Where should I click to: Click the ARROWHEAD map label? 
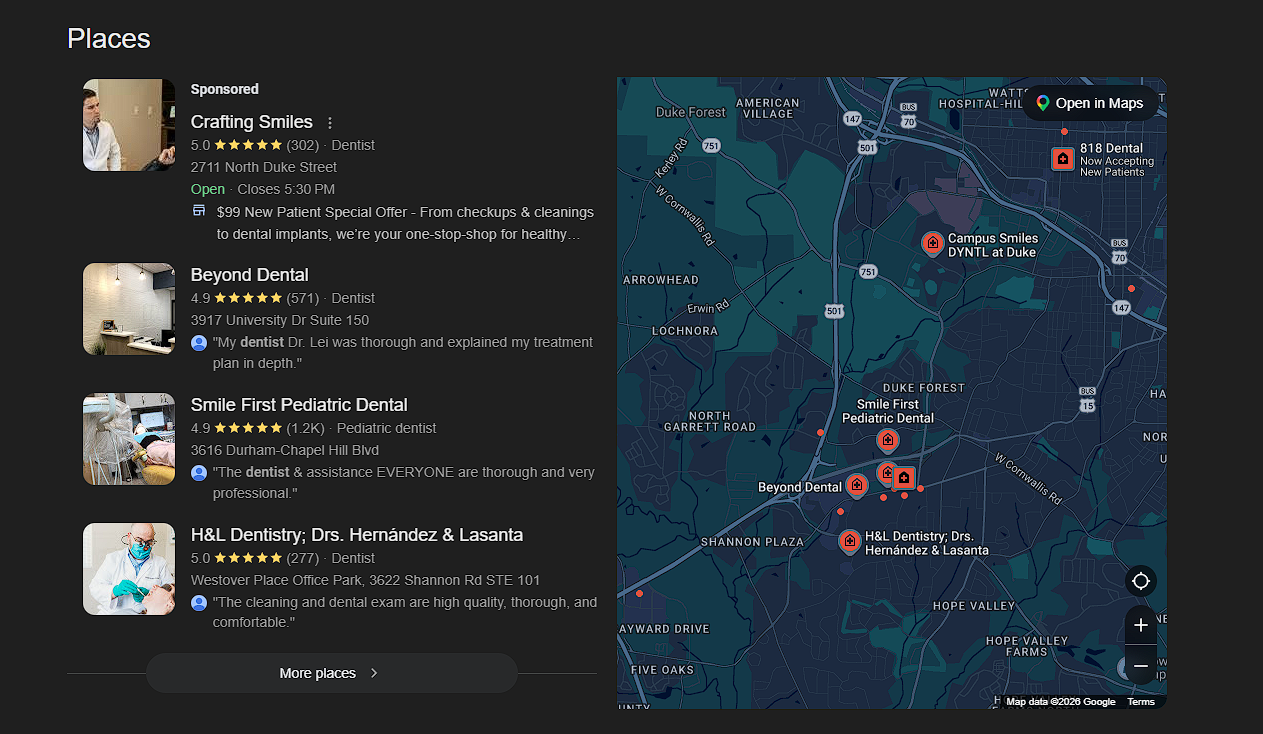(661, 280)
